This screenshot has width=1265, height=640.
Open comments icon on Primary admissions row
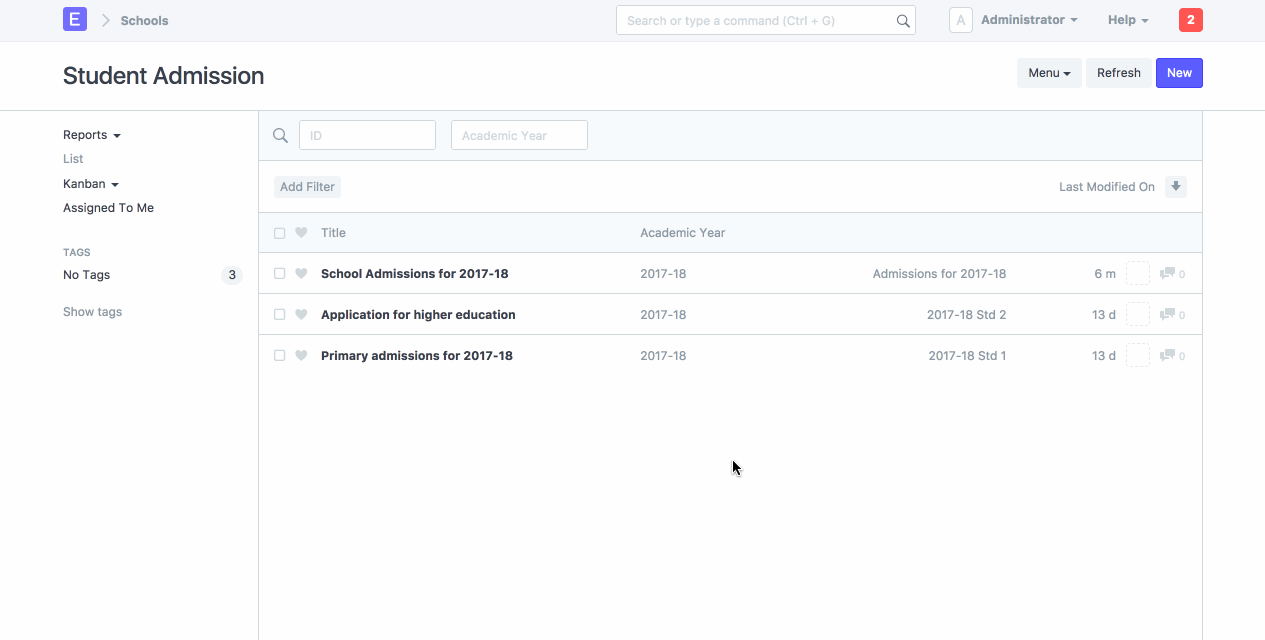tap(1167, 356)
